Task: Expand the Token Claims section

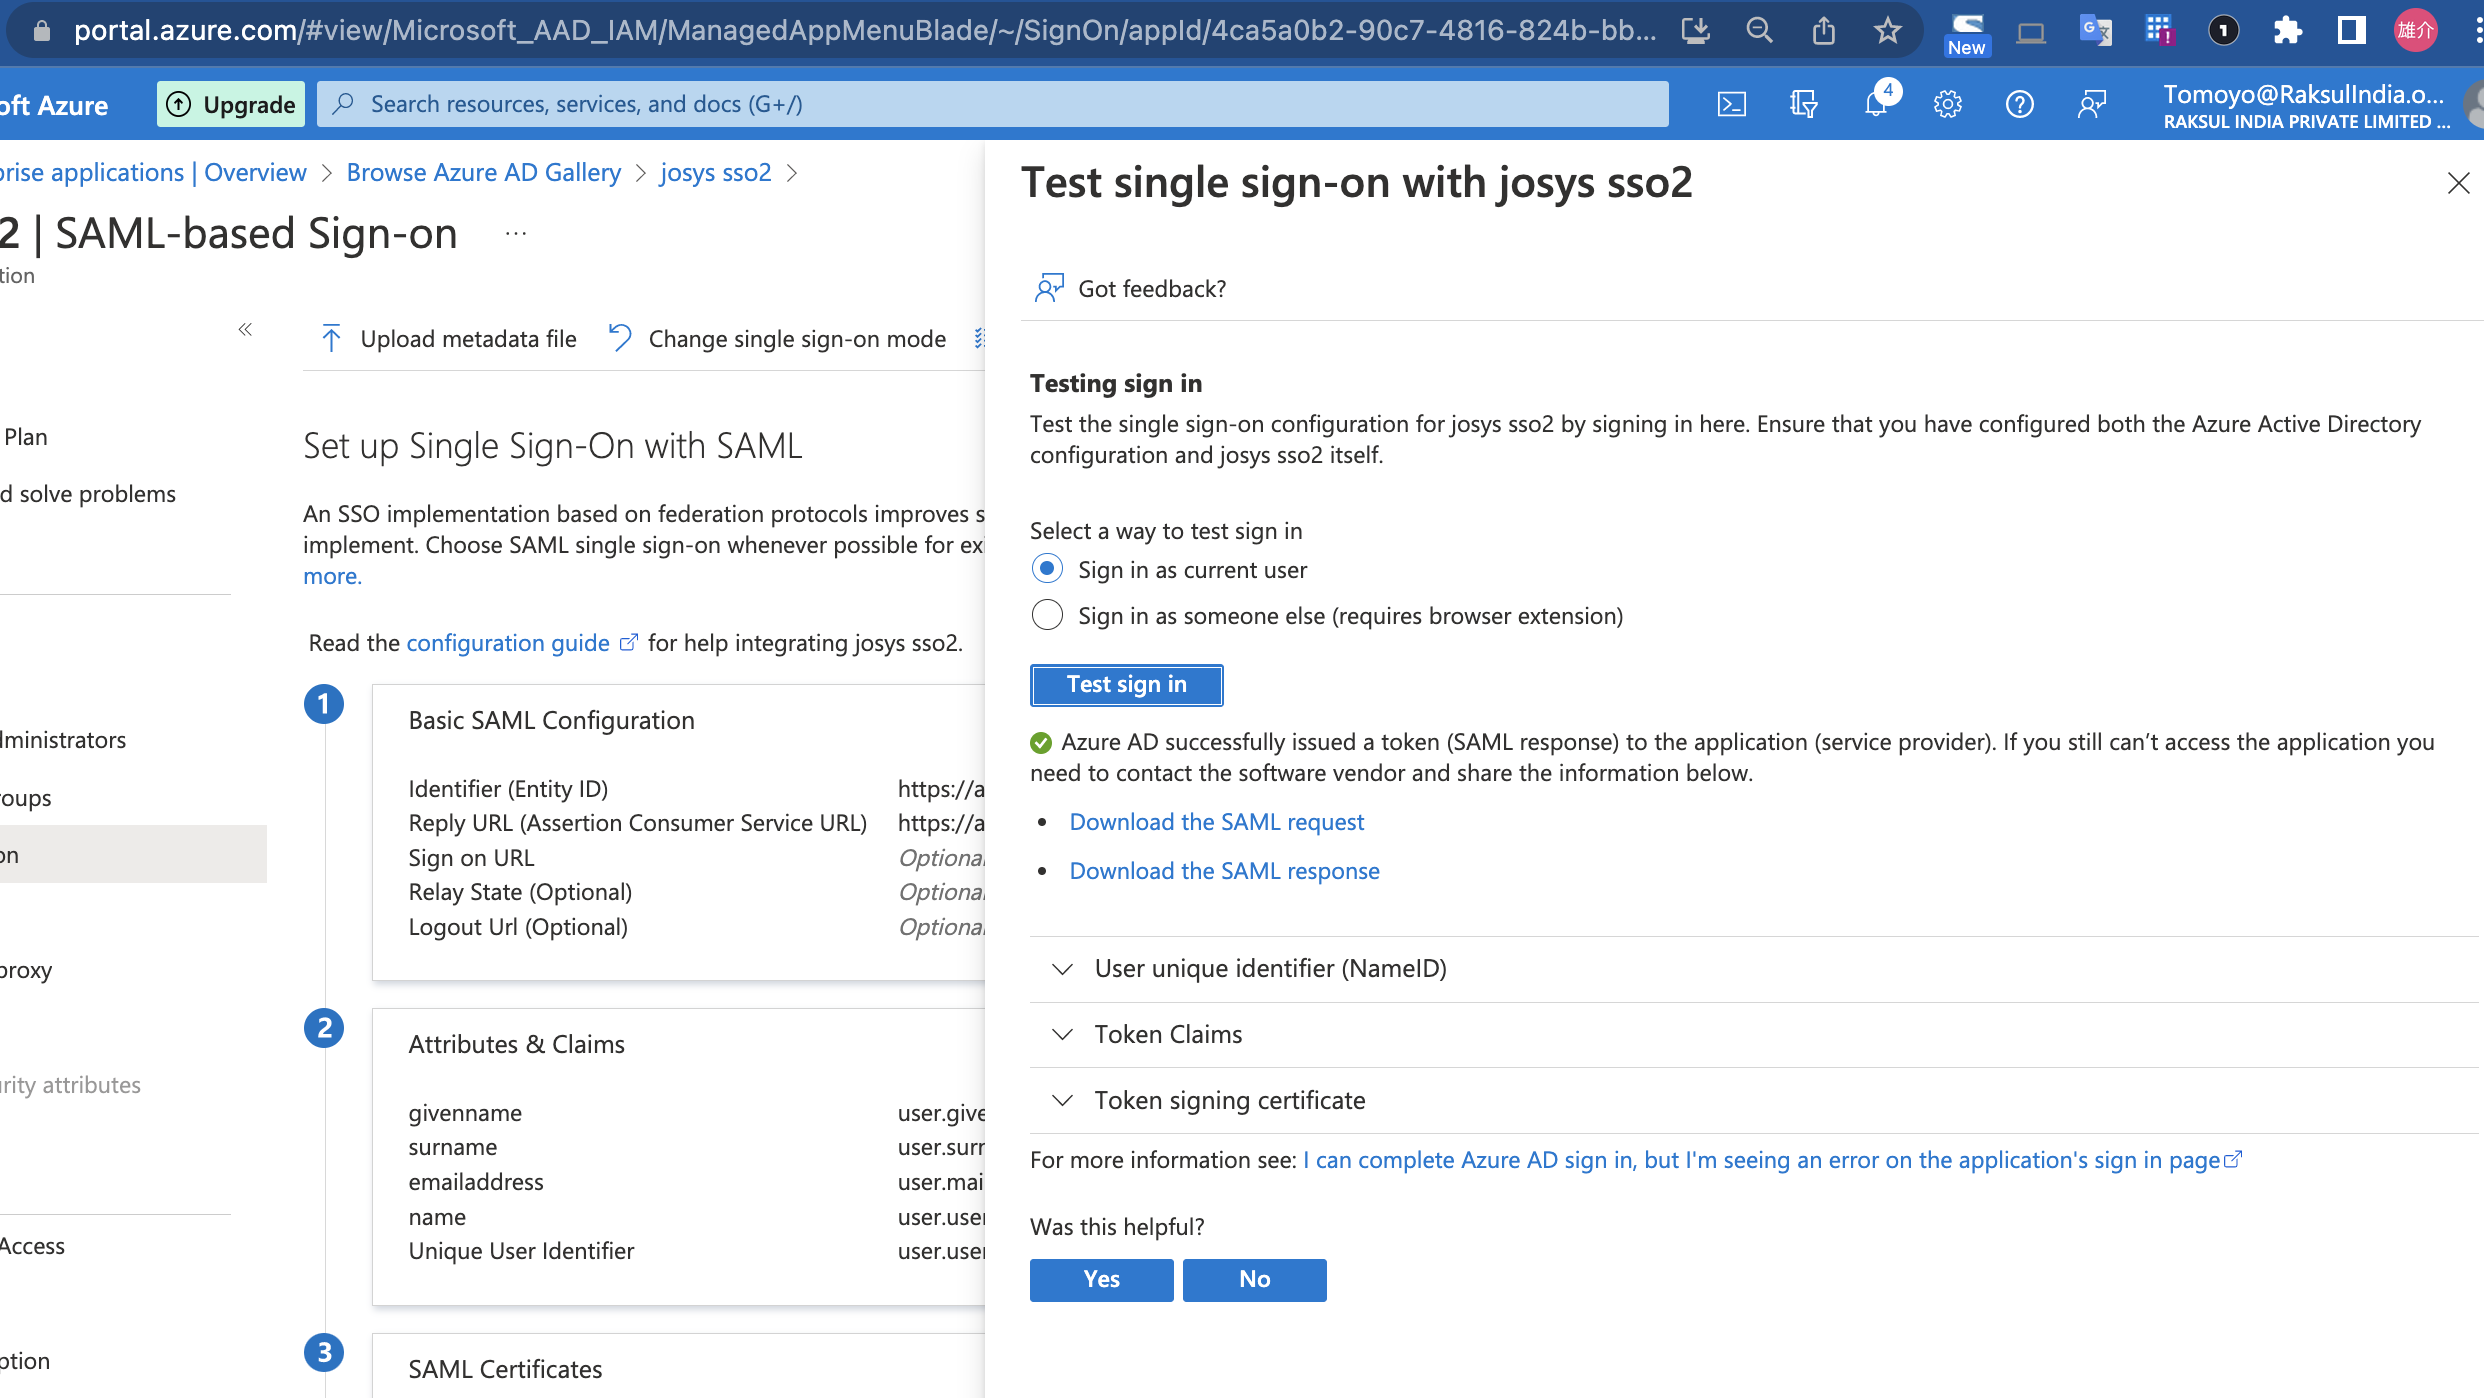Action: point(1168,1034)
